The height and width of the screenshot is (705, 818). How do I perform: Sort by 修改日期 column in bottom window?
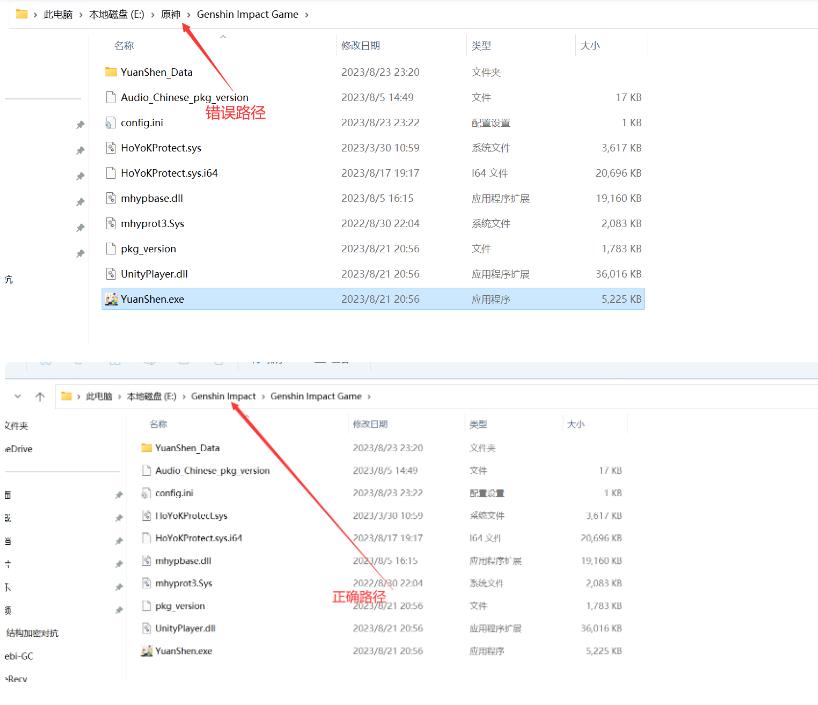tap(370, 424)
